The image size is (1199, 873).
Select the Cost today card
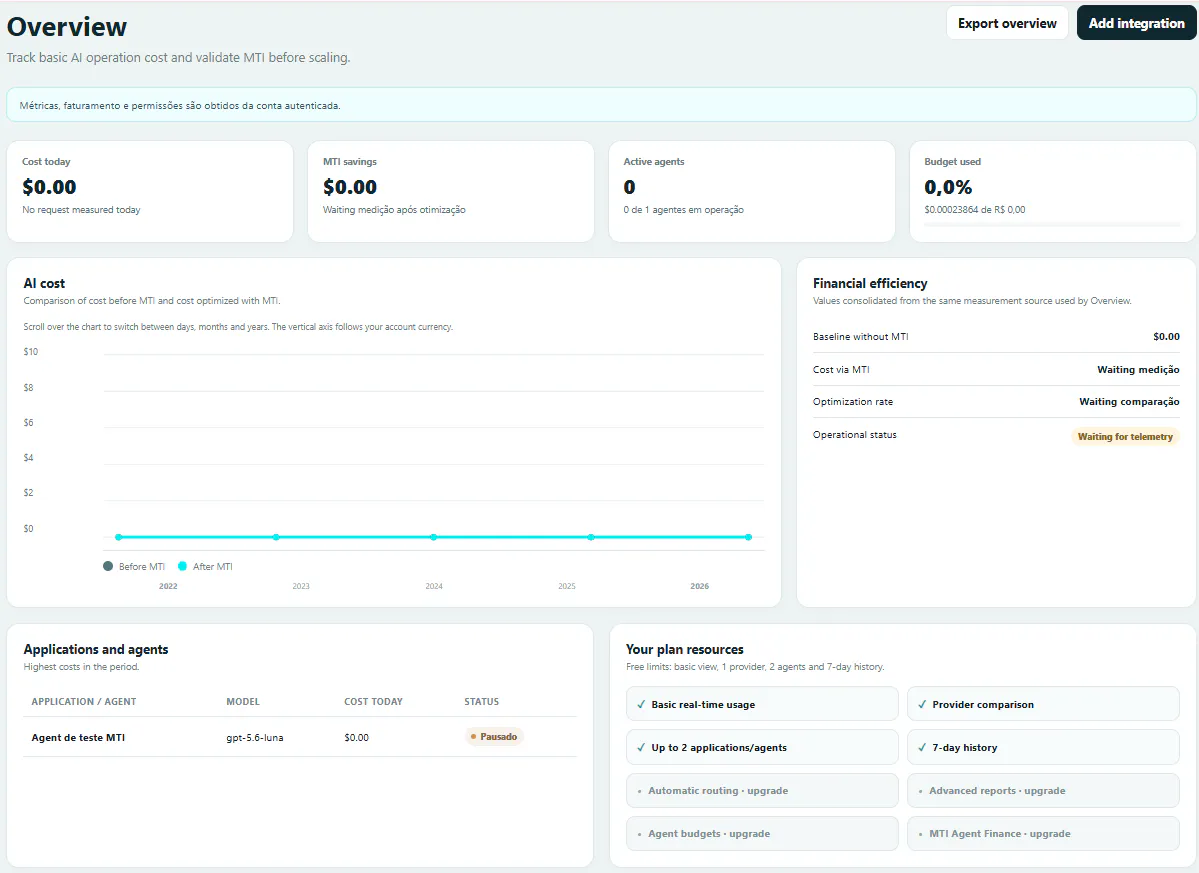150,191
